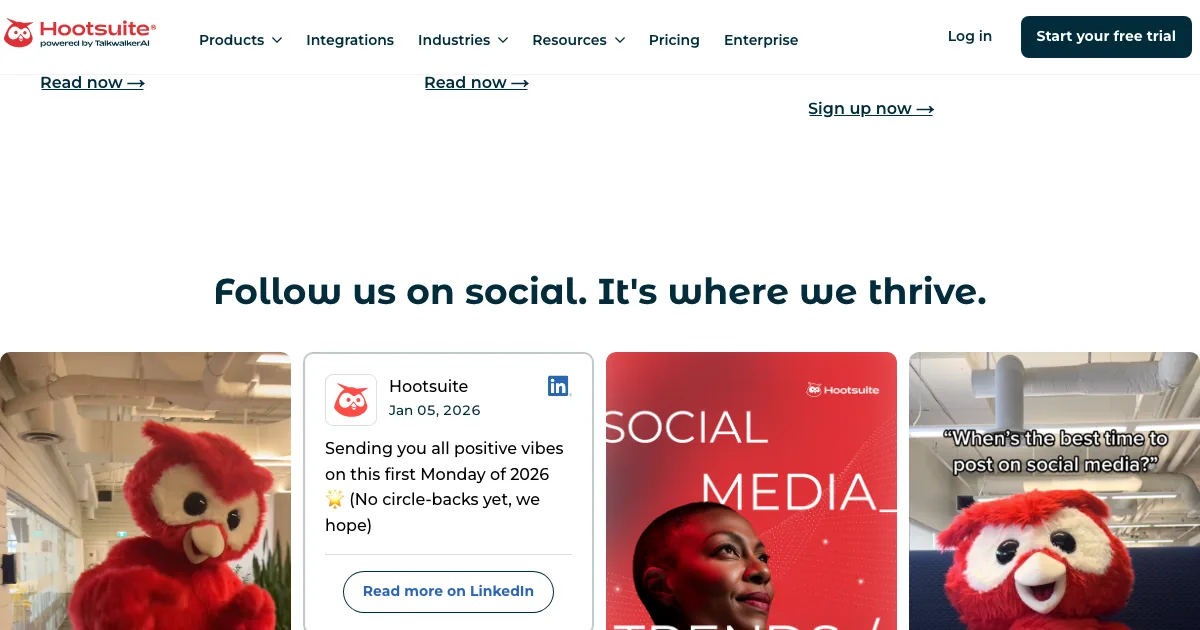Click the Hootsuite name on the post

click(428, 386)
